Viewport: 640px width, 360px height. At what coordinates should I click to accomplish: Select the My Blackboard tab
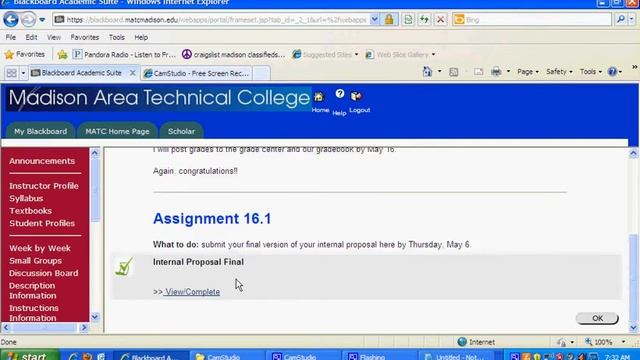coord(40,131)
